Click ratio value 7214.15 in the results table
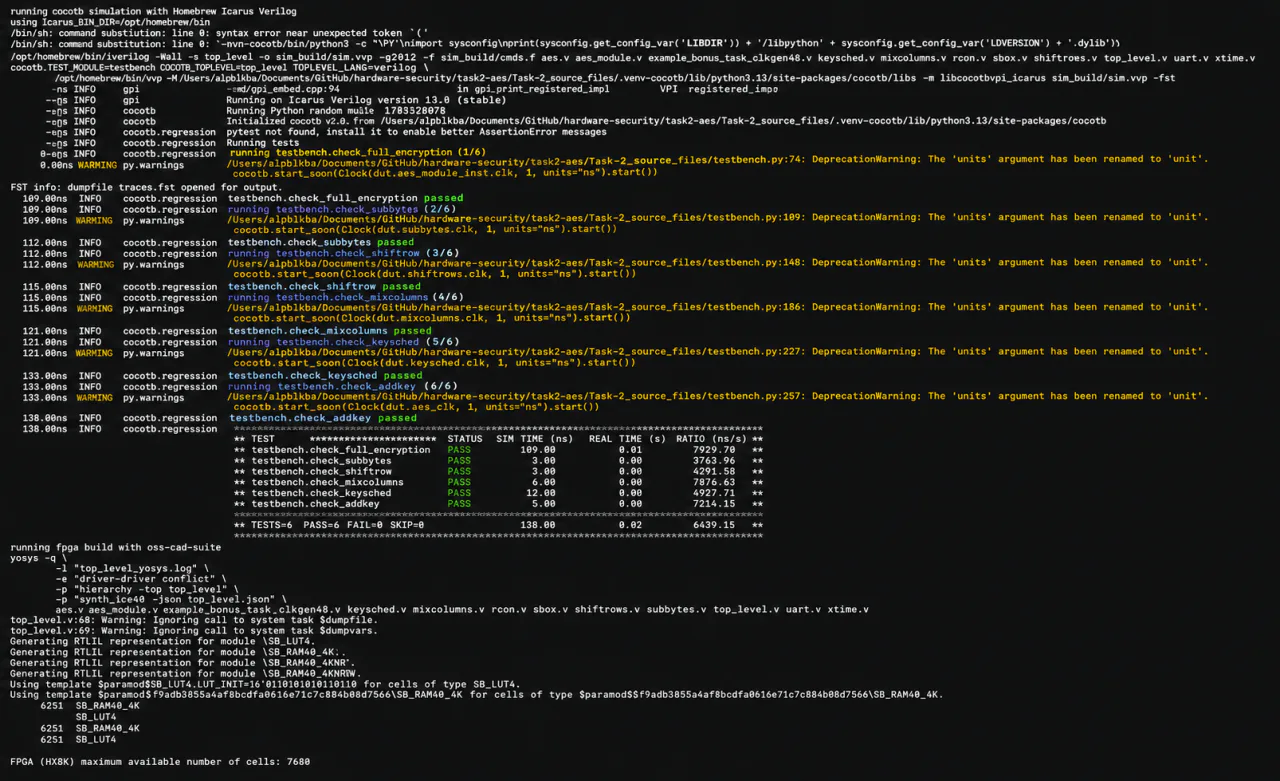The width and height of the screenshot is (1280, 781). pos(714,504)
